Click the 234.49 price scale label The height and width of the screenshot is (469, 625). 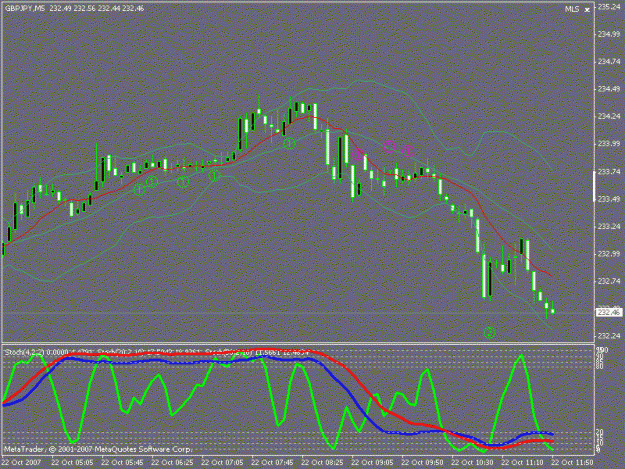point(609,89)
